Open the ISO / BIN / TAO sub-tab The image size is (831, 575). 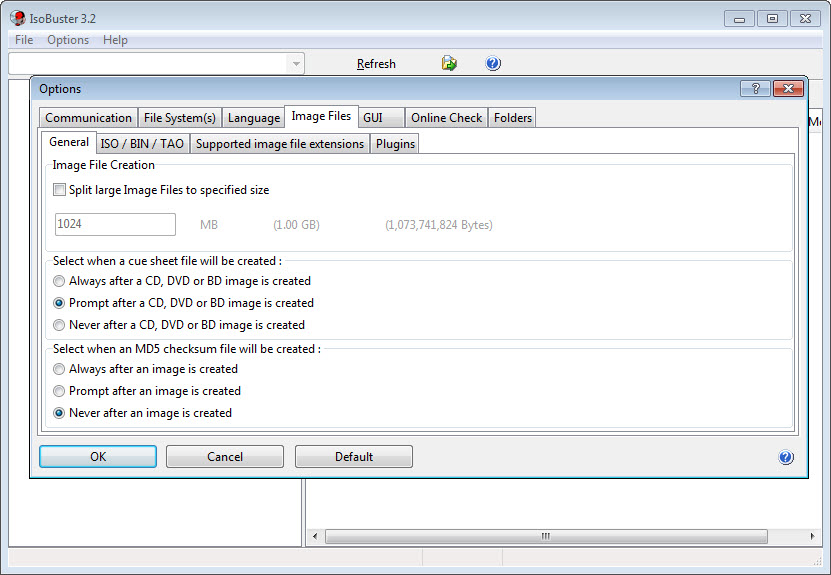coord(142,144)
